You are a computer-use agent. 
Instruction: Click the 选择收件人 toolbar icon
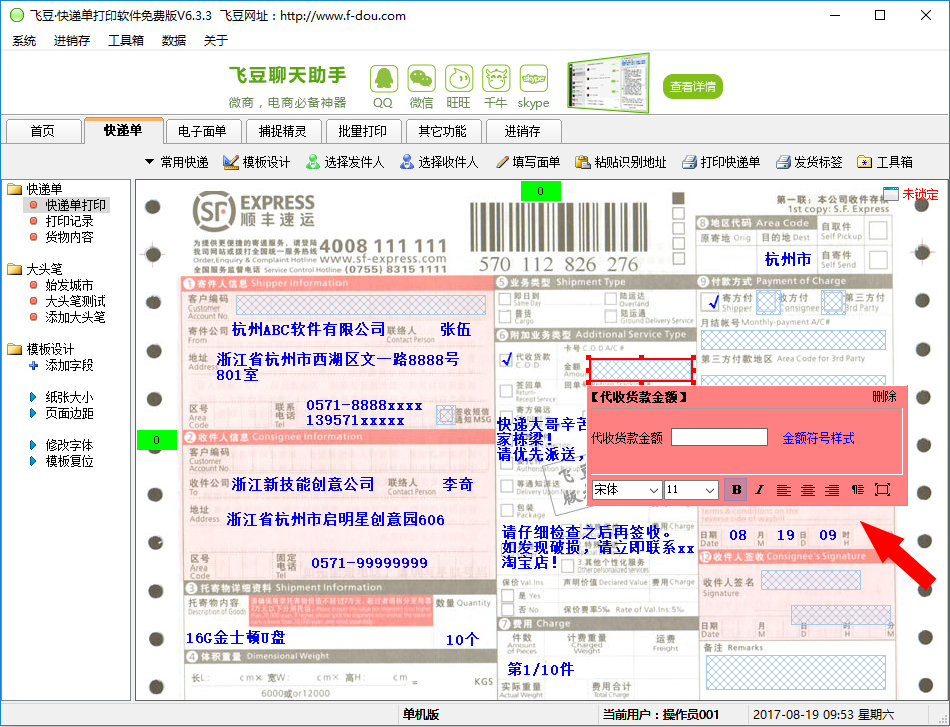click(407, 162)
